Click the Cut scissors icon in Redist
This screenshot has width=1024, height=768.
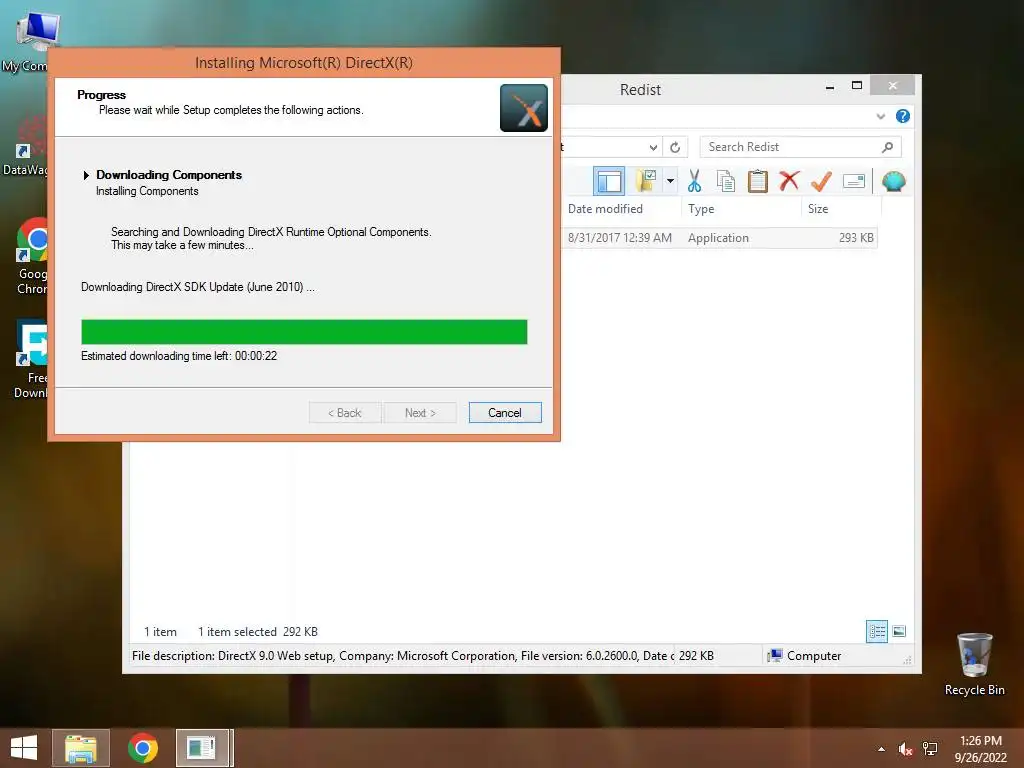[694, 181]
